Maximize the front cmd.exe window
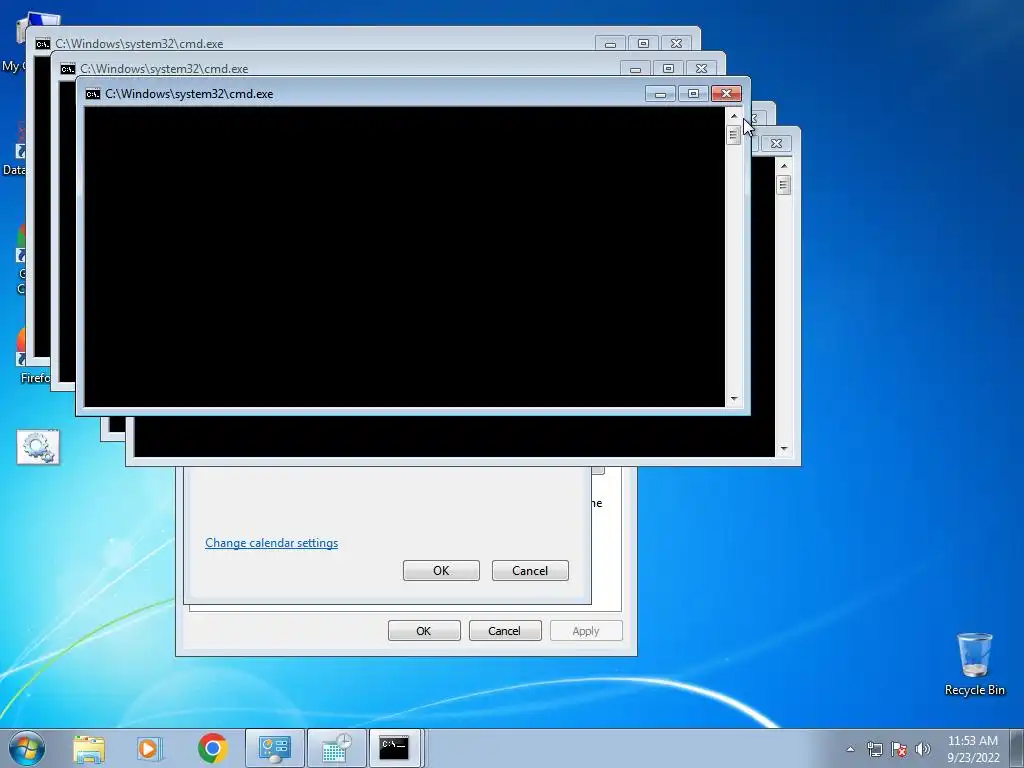 [694, 94]
